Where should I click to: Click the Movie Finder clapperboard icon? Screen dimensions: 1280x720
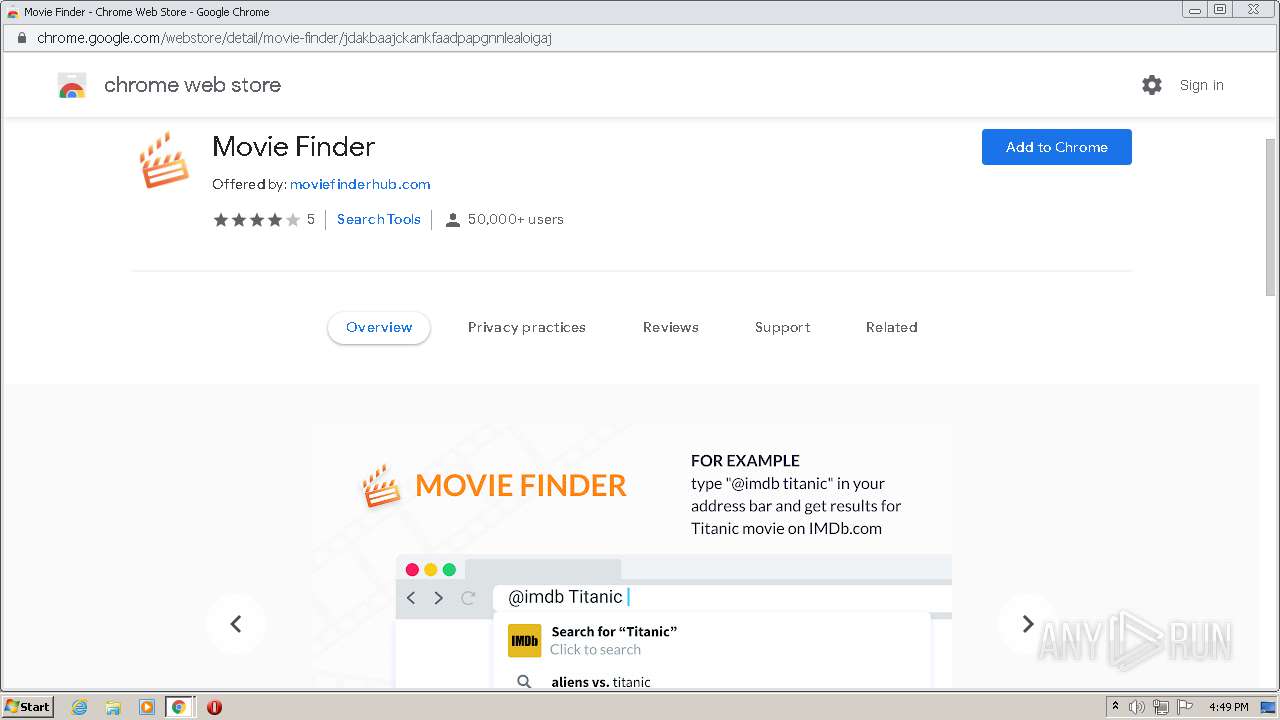pyautogui.click(x=163, y=160)
